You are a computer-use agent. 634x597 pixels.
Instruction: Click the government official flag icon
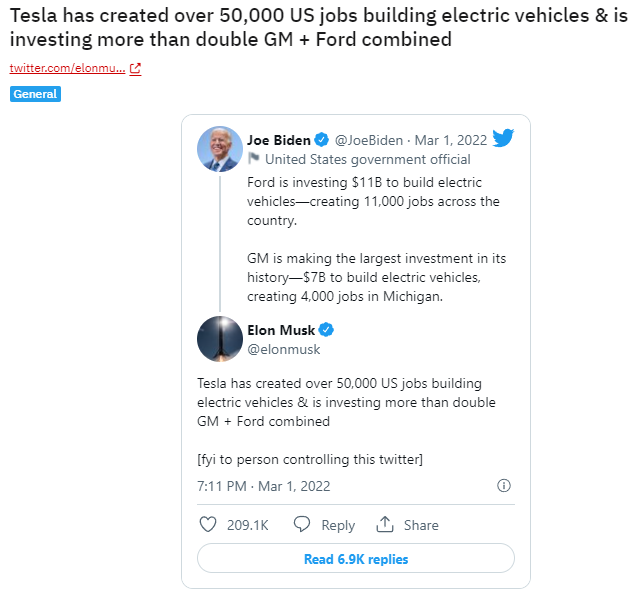pyautogui.click(x=254, y=159)
